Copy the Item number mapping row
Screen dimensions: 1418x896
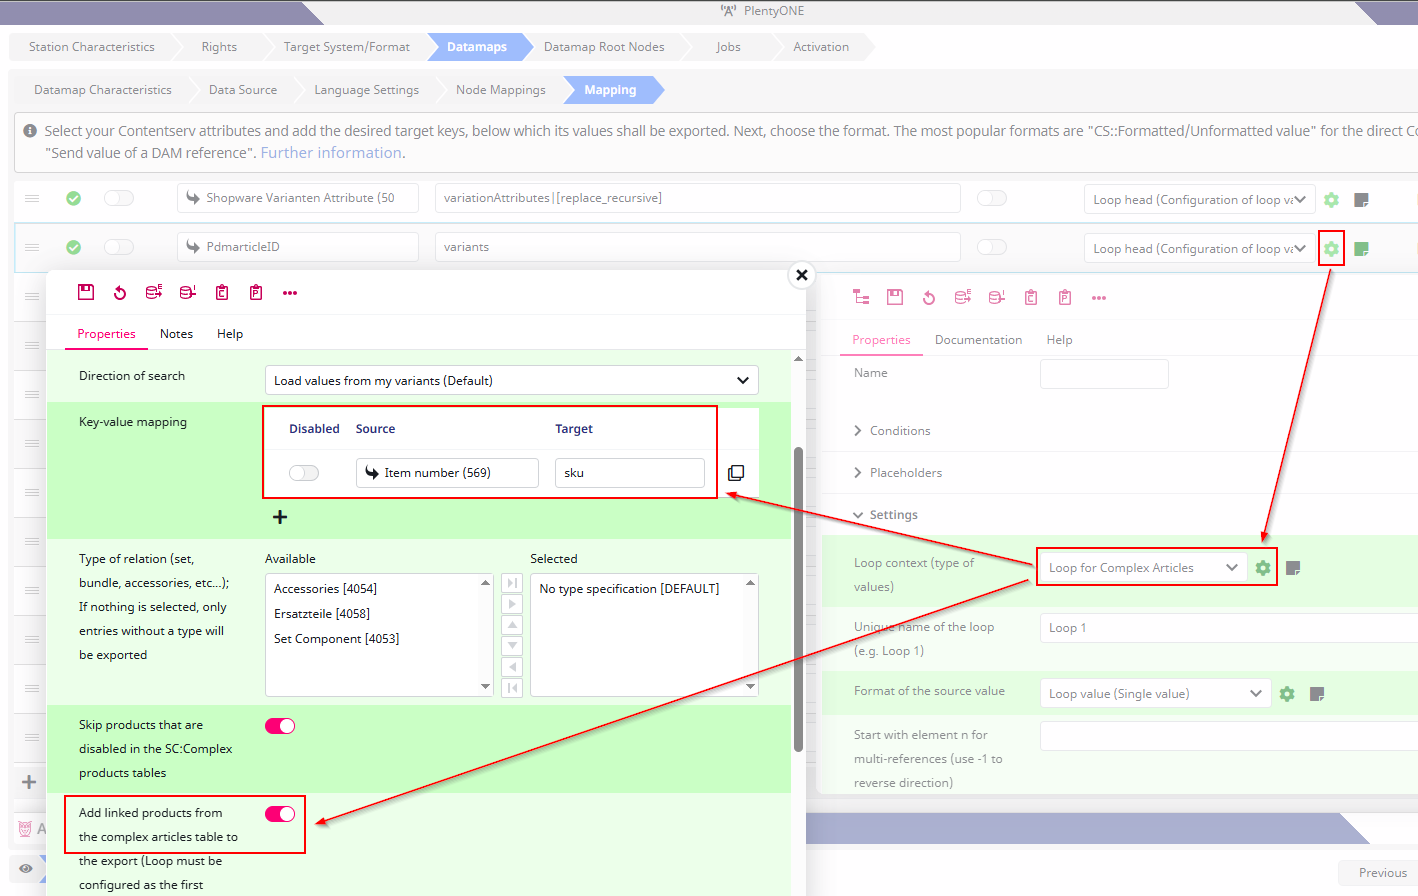point(736,472)
